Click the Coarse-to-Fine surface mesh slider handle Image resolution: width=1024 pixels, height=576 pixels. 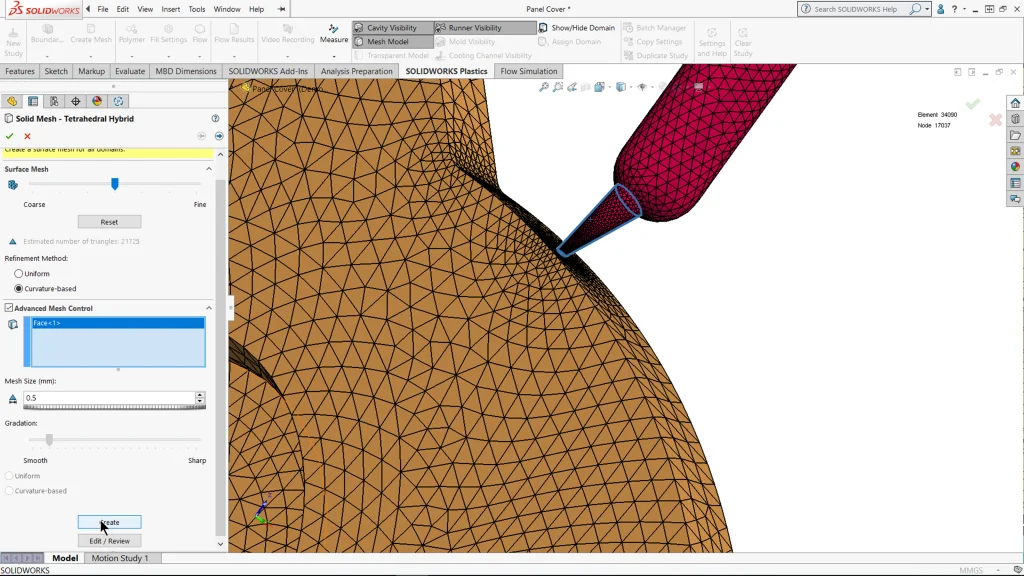115,184
